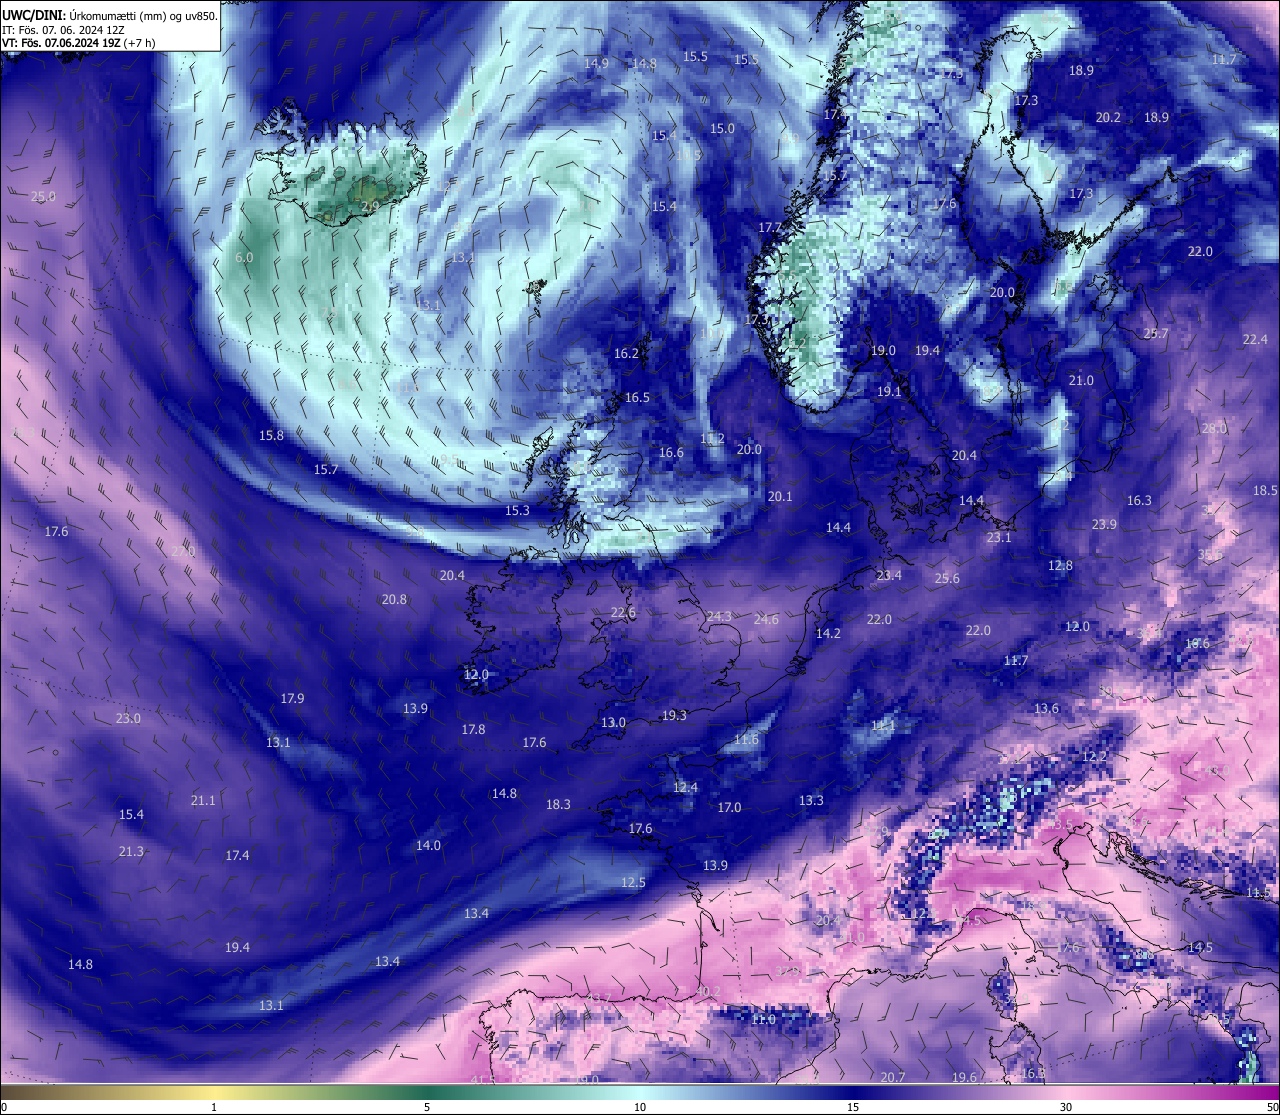Click the 15.3 value label
1280x1115 pixels.
[517, 510]
